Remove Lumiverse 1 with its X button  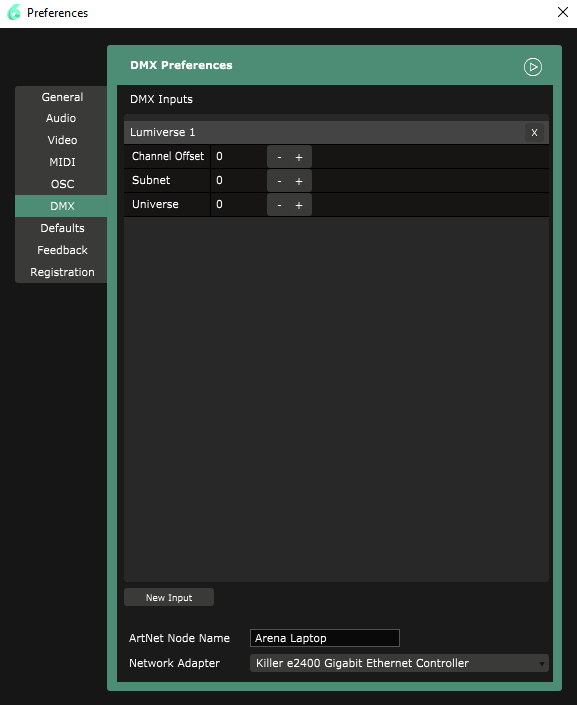[x=534, y=133]
